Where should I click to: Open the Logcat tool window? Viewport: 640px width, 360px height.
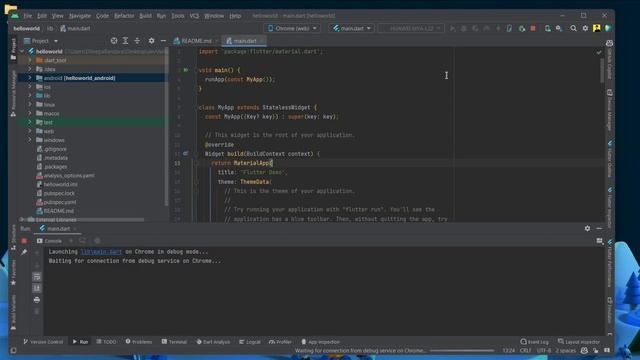[x=249, y=342]
